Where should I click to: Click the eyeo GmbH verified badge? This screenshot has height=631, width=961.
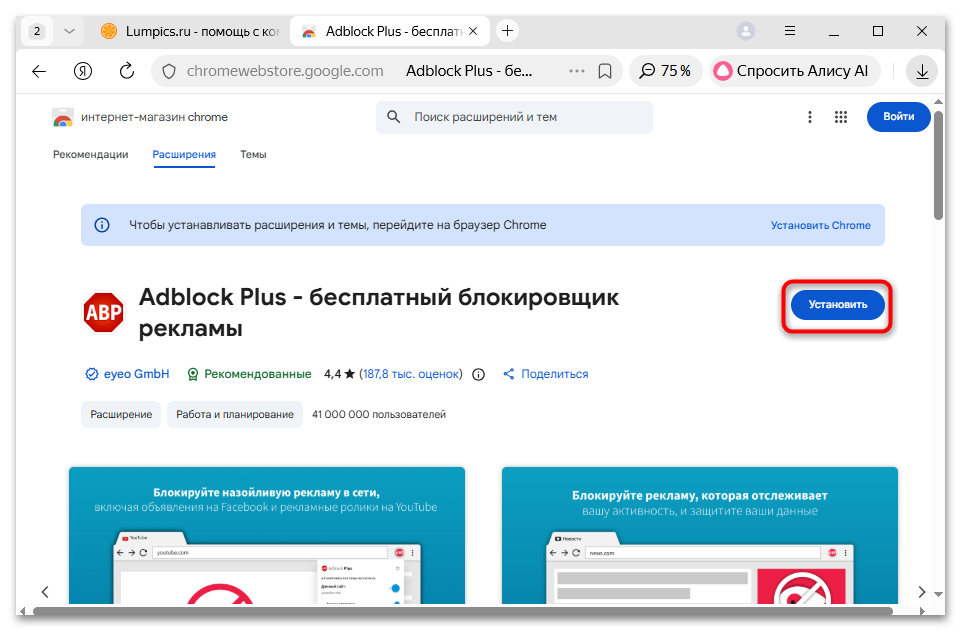(x=91, y=374)
